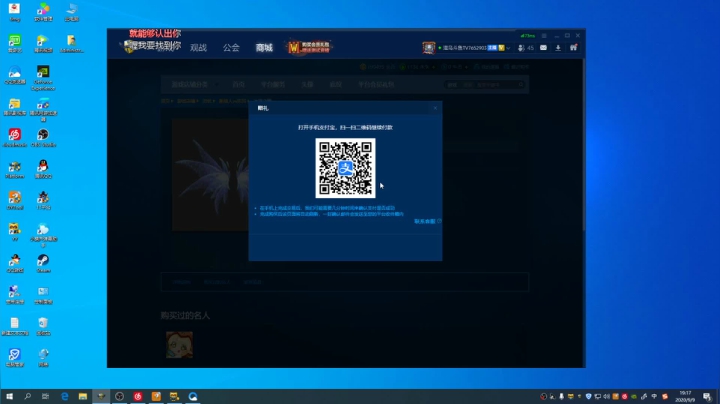Select the 商城 store tab
The height and width of the screenshot is (404, 720).
pos(264,48)
